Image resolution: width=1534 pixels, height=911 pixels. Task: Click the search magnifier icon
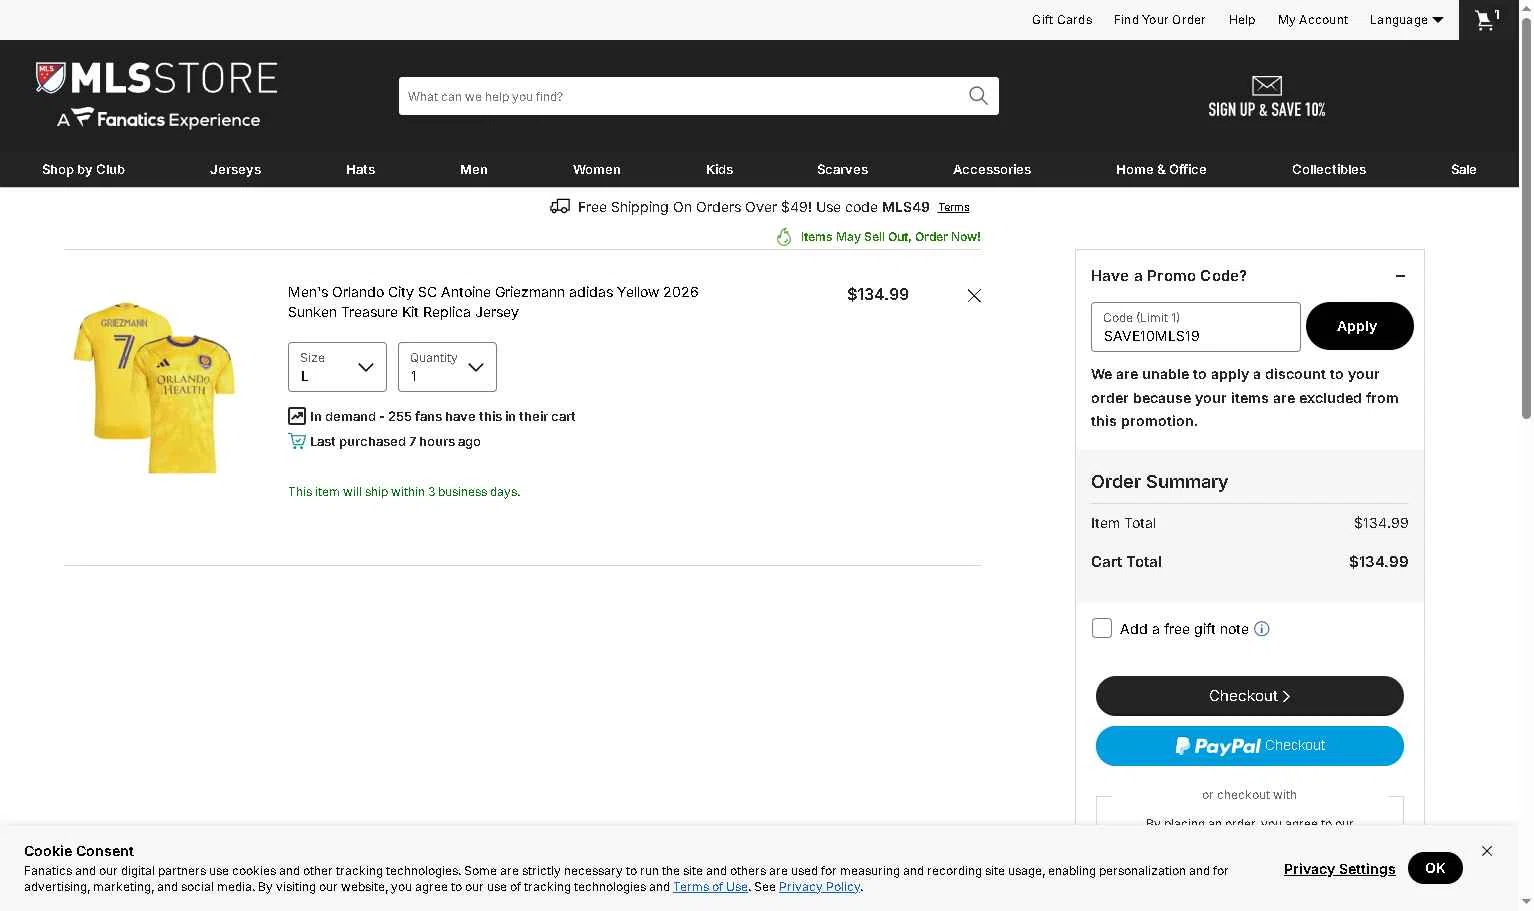[x=978, y=96]
